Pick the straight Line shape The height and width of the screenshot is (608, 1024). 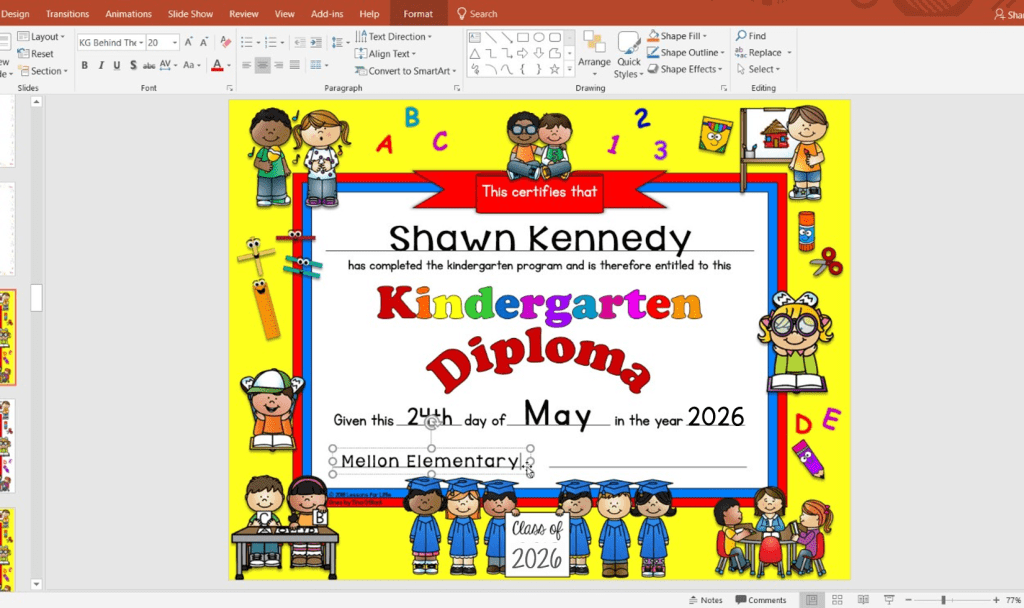tap(490, 37)
